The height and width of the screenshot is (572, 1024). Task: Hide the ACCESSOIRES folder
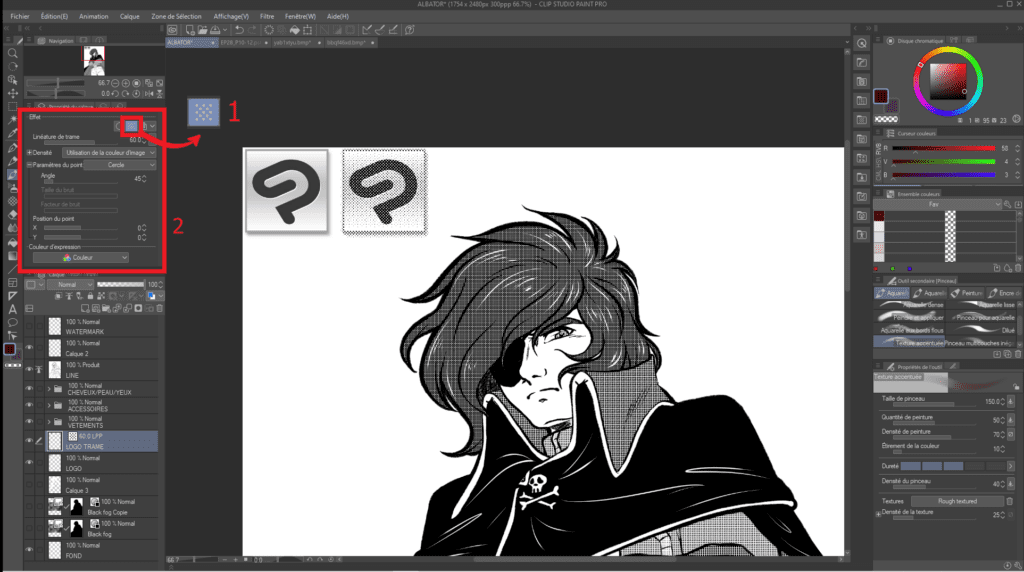tap(29, 405)
